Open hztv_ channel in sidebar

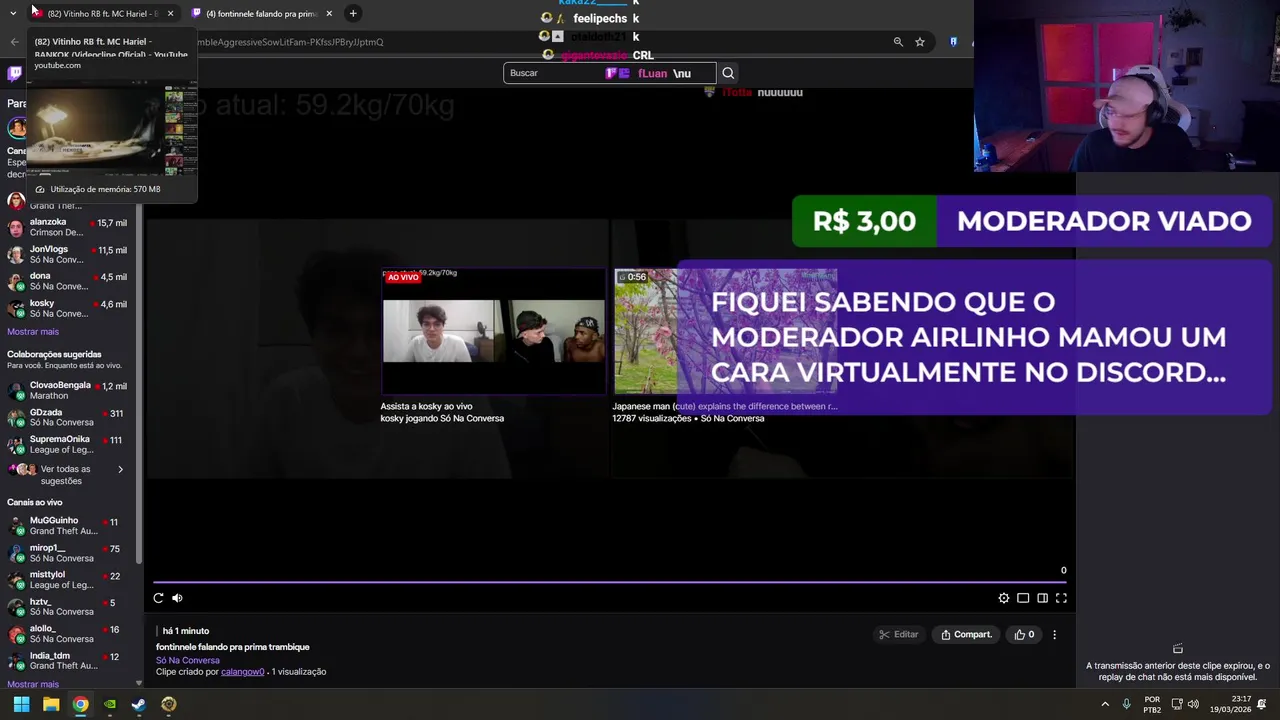click(70, 607)
